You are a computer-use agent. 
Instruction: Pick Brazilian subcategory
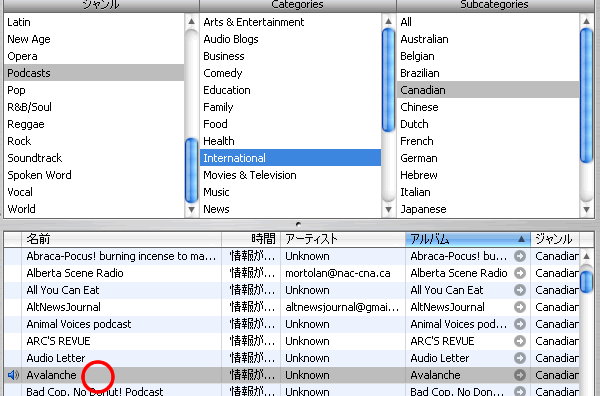(488, 73)
